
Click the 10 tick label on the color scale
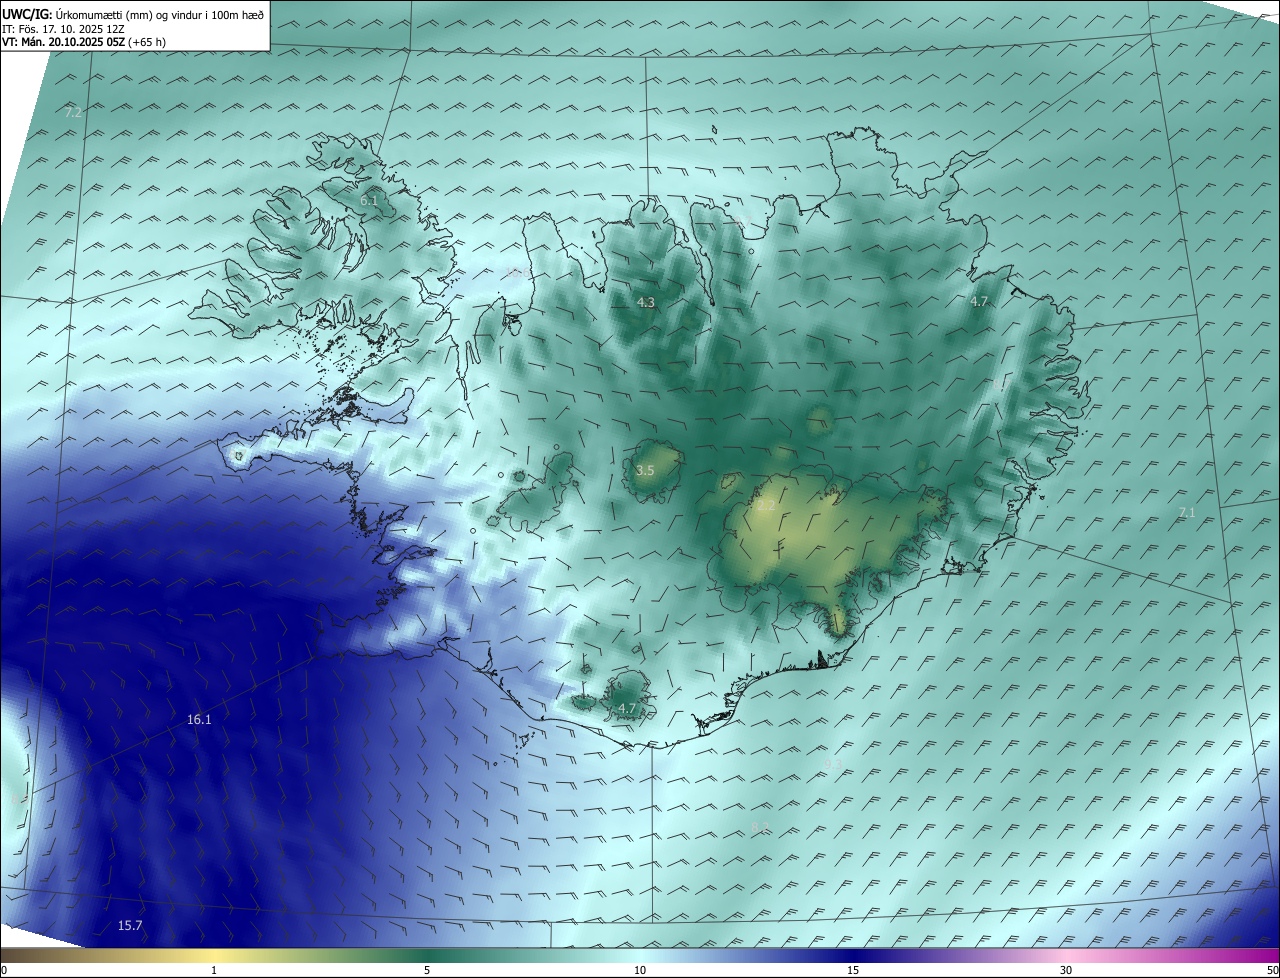(x=640, y=970)
